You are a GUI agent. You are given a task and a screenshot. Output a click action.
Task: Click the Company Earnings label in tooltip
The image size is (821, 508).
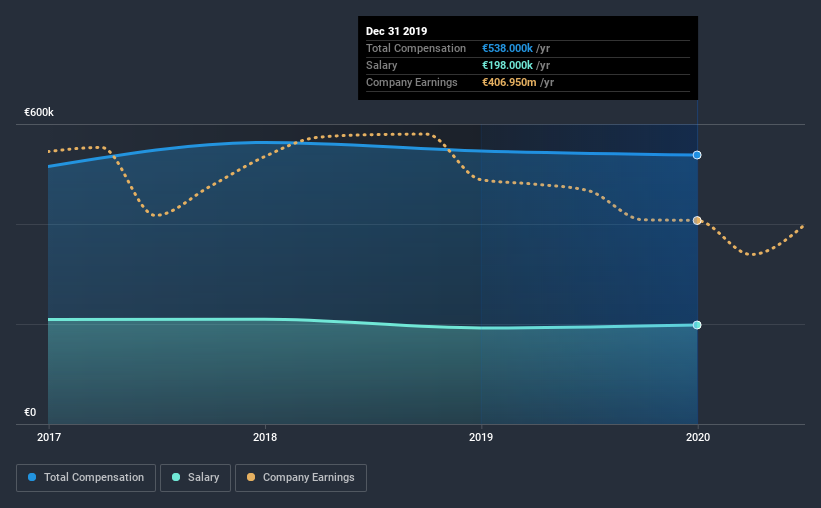pyautogui.click(x=412, y=82)
